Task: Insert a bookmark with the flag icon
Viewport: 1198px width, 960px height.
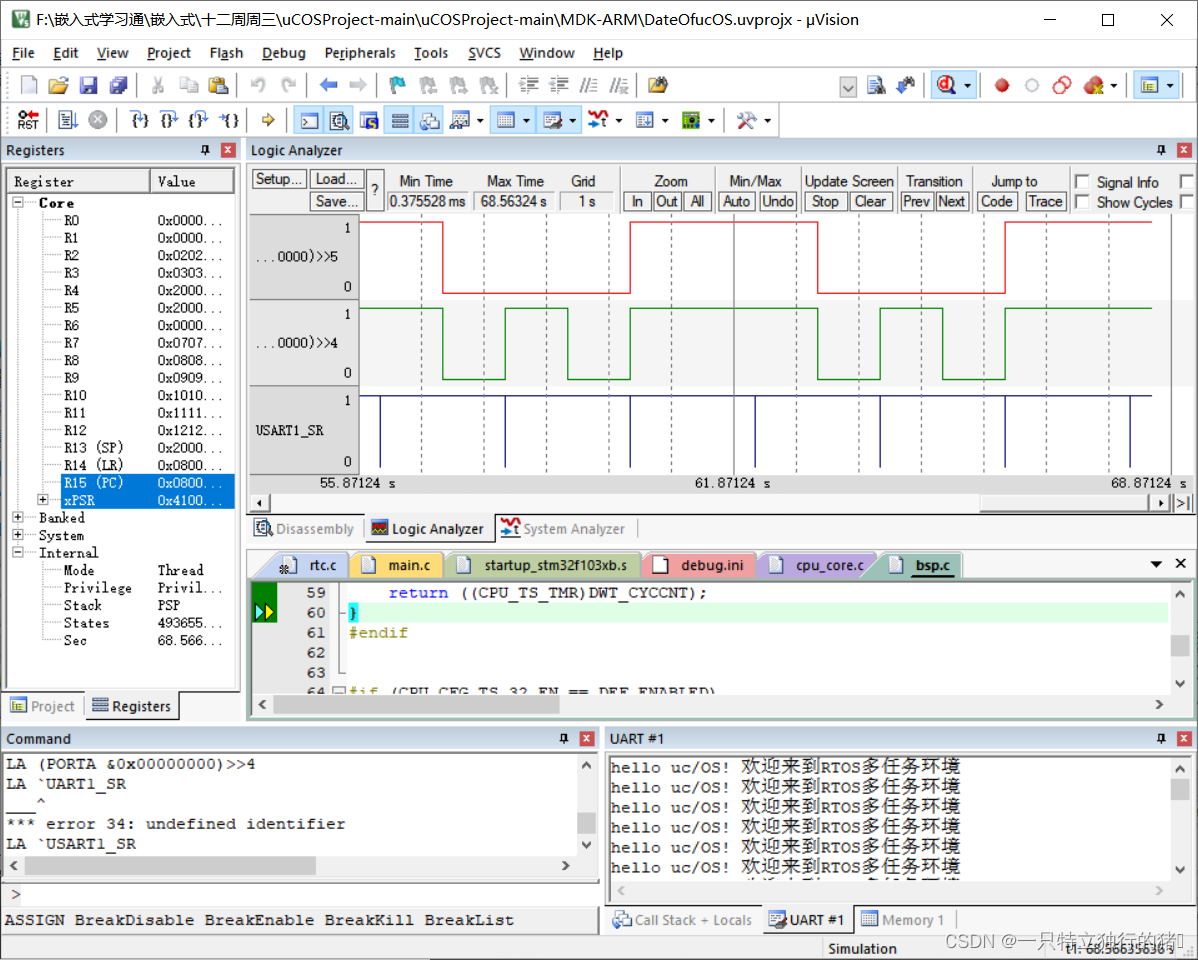Action: tap(397, 85)
